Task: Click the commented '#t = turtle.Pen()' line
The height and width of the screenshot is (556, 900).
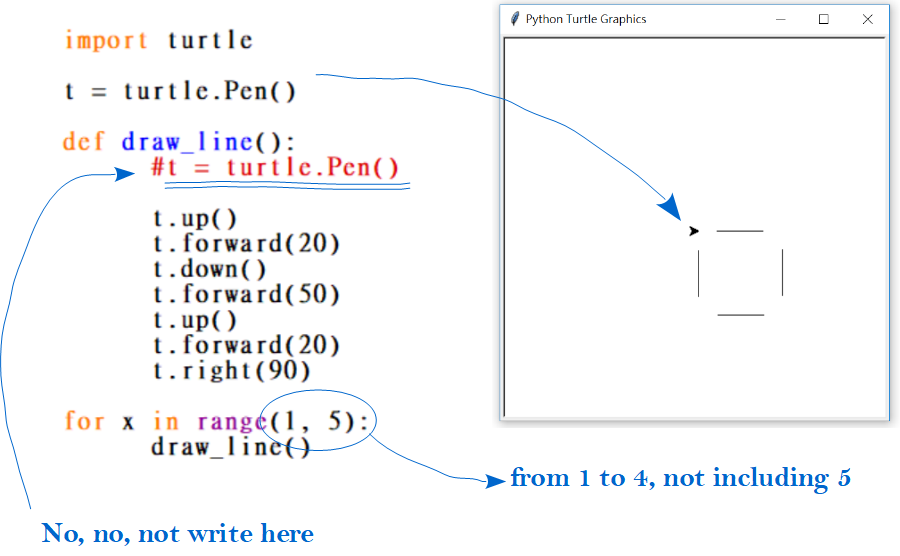Action: click(275, 167)
